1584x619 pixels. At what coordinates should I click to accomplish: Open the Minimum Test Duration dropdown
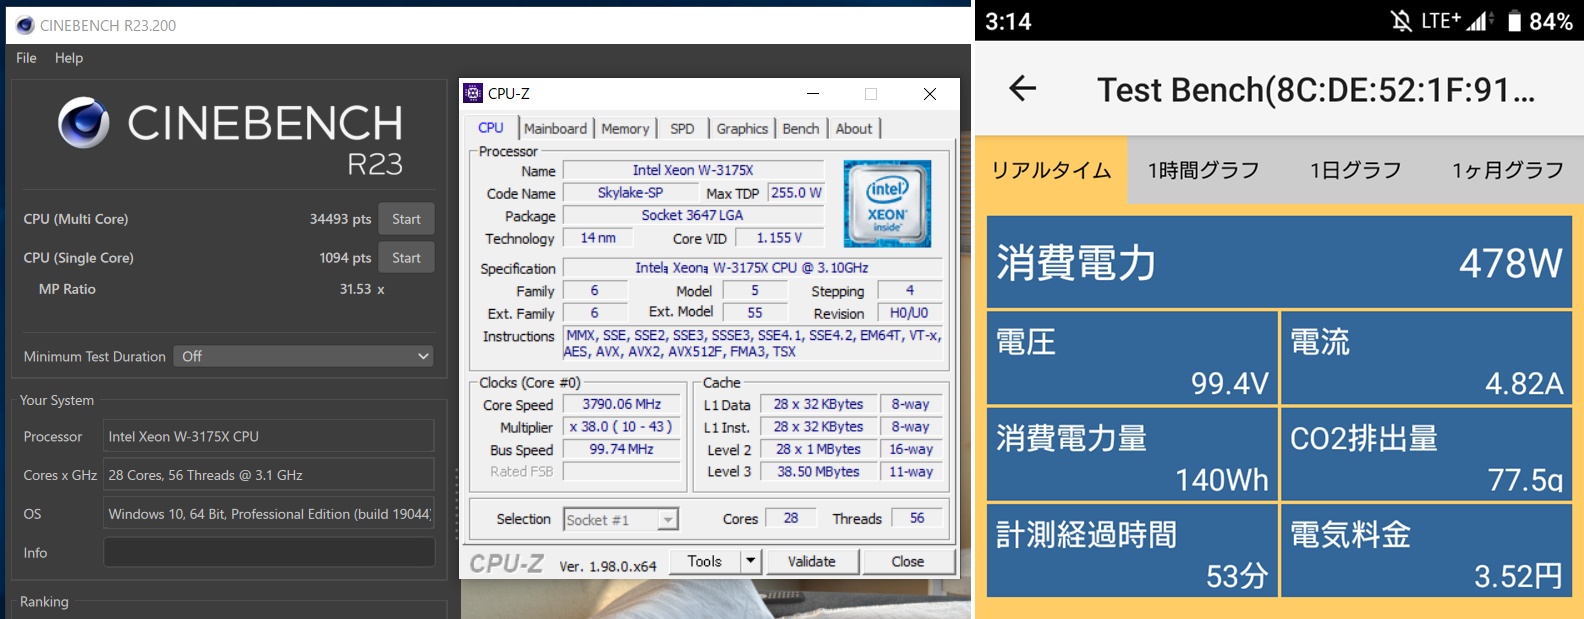coord(304,356)
